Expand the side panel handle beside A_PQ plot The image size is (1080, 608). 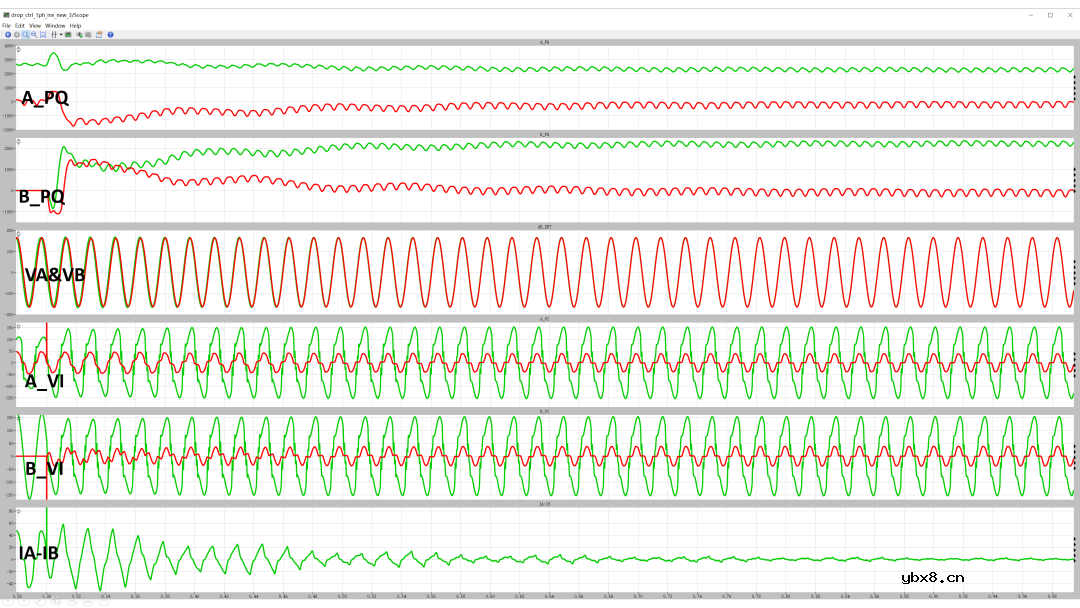tap(1074, 91)
